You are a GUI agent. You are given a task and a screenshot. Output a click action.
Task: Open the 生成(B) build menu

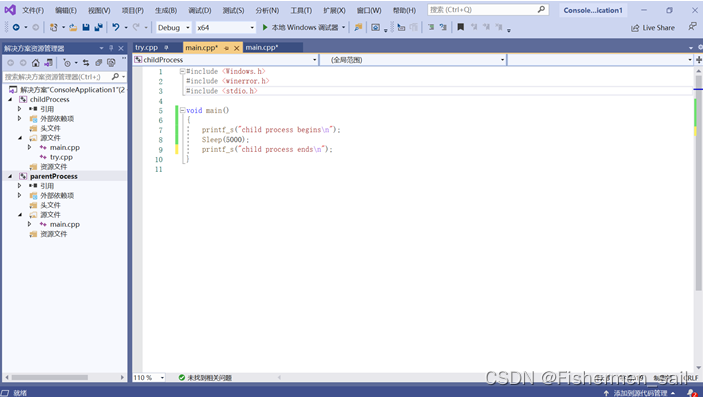tap(166, 10)
